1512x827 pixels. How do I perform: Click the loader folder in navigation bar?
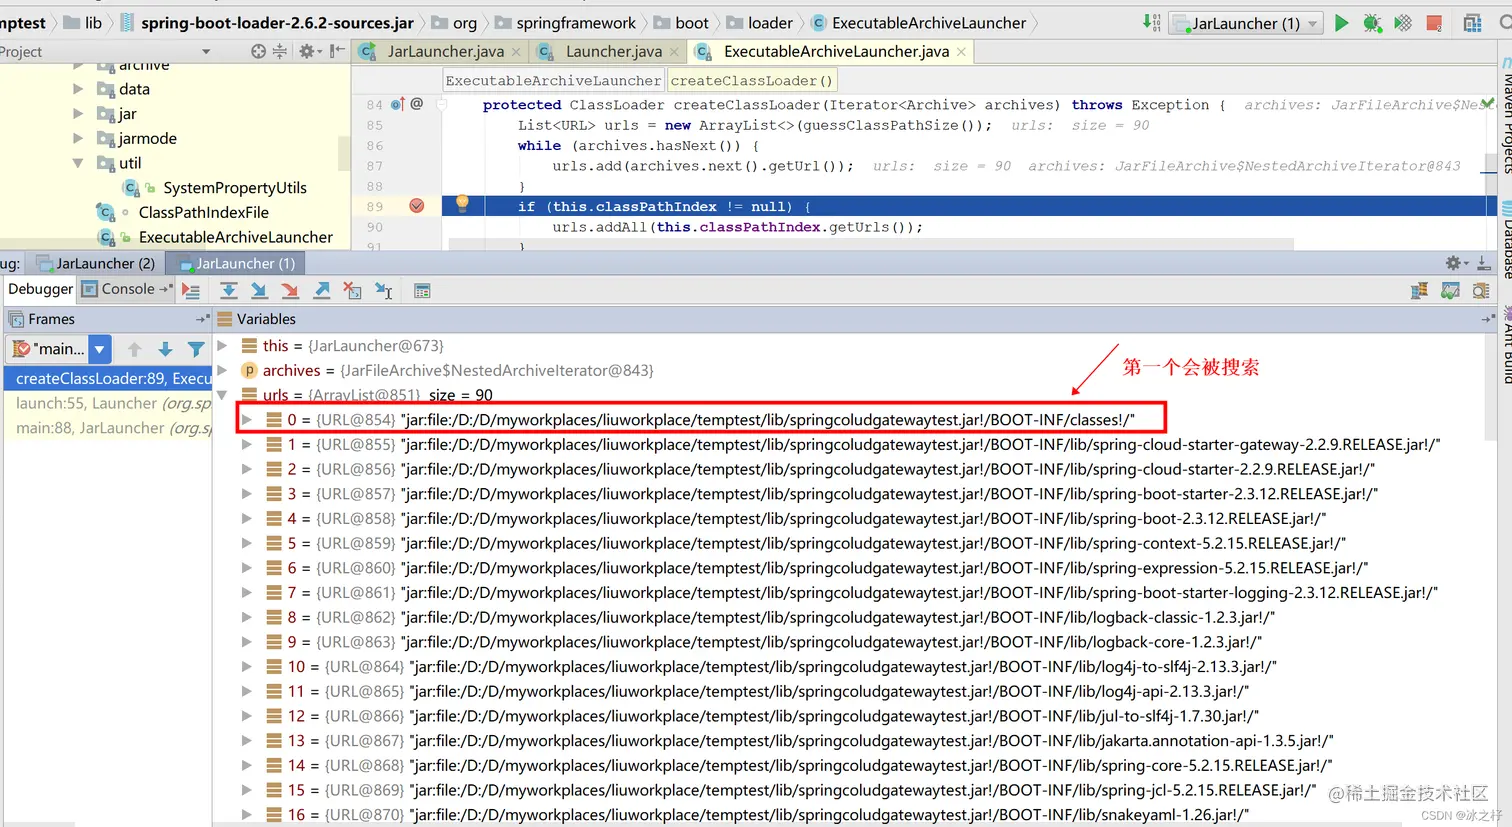point(759,22)
